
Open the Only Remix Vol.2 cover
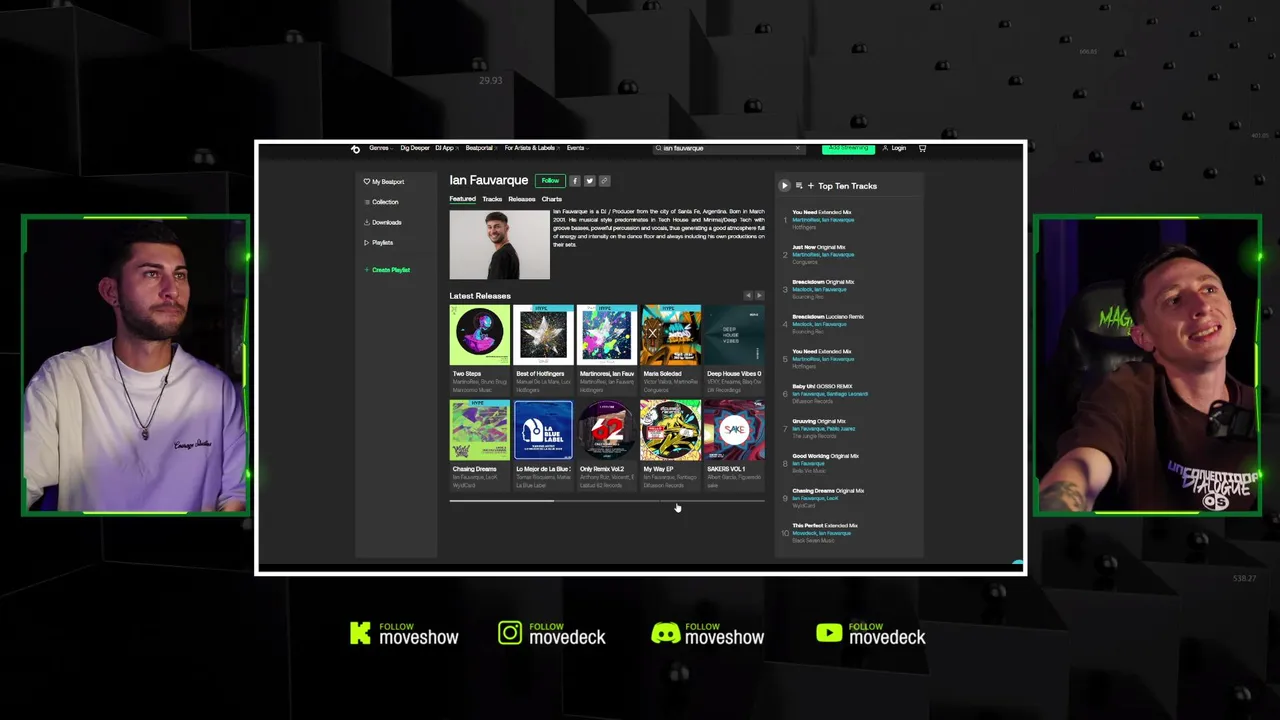tap(607, 430)
